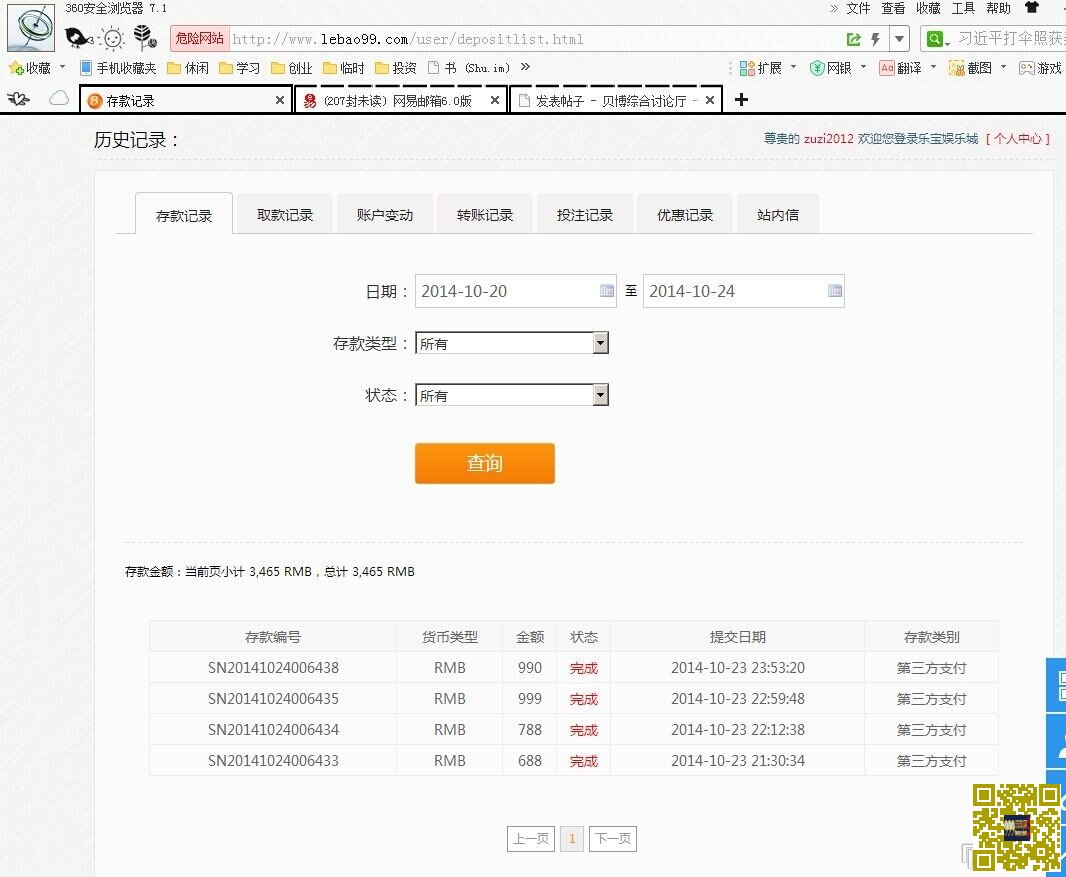Switch to the 存款记录 browser tab
The width and height of the screenshot is (1066, 877).
[x=186, y=101]
